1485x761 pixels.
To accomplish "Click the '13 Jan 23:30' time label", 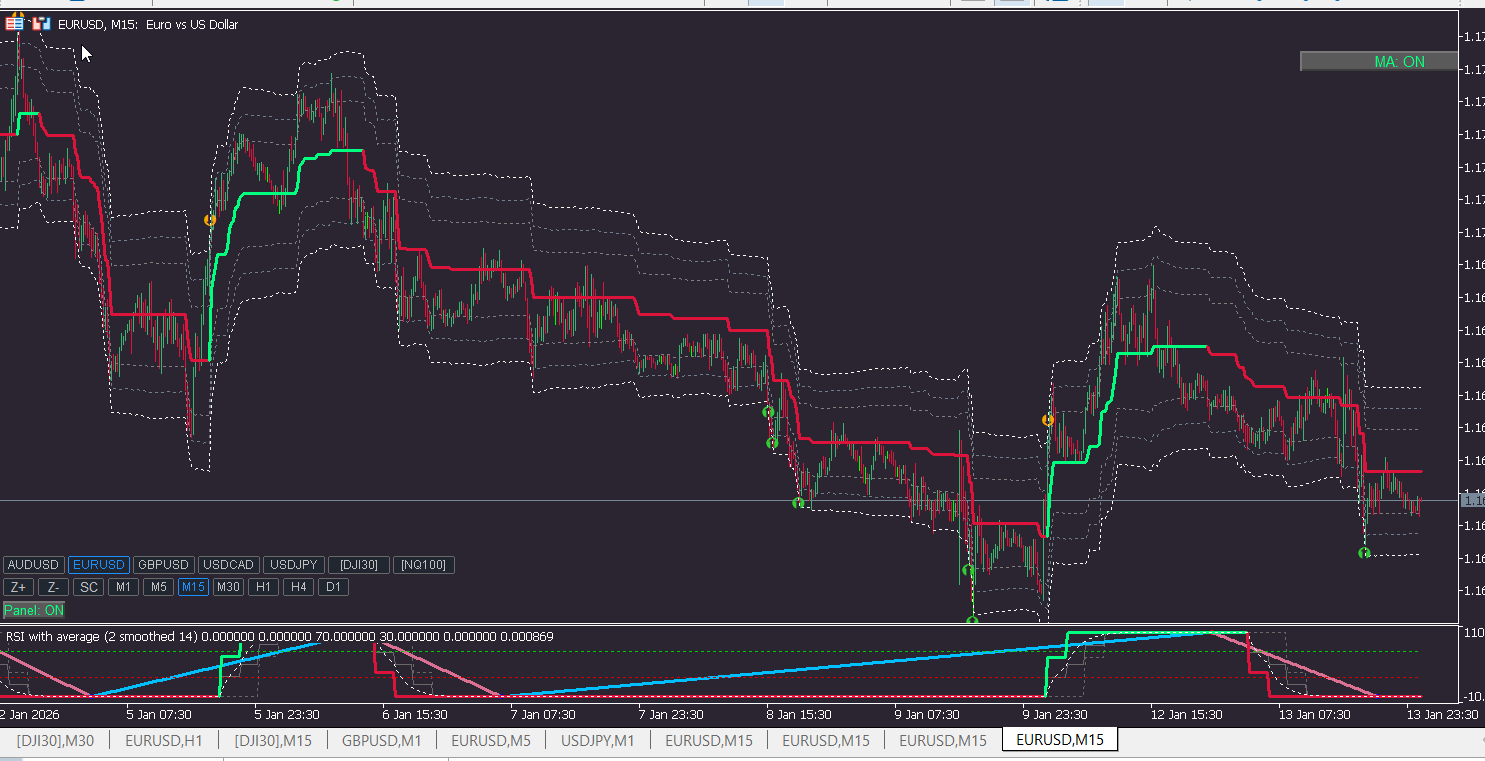I will [1442, 715].
